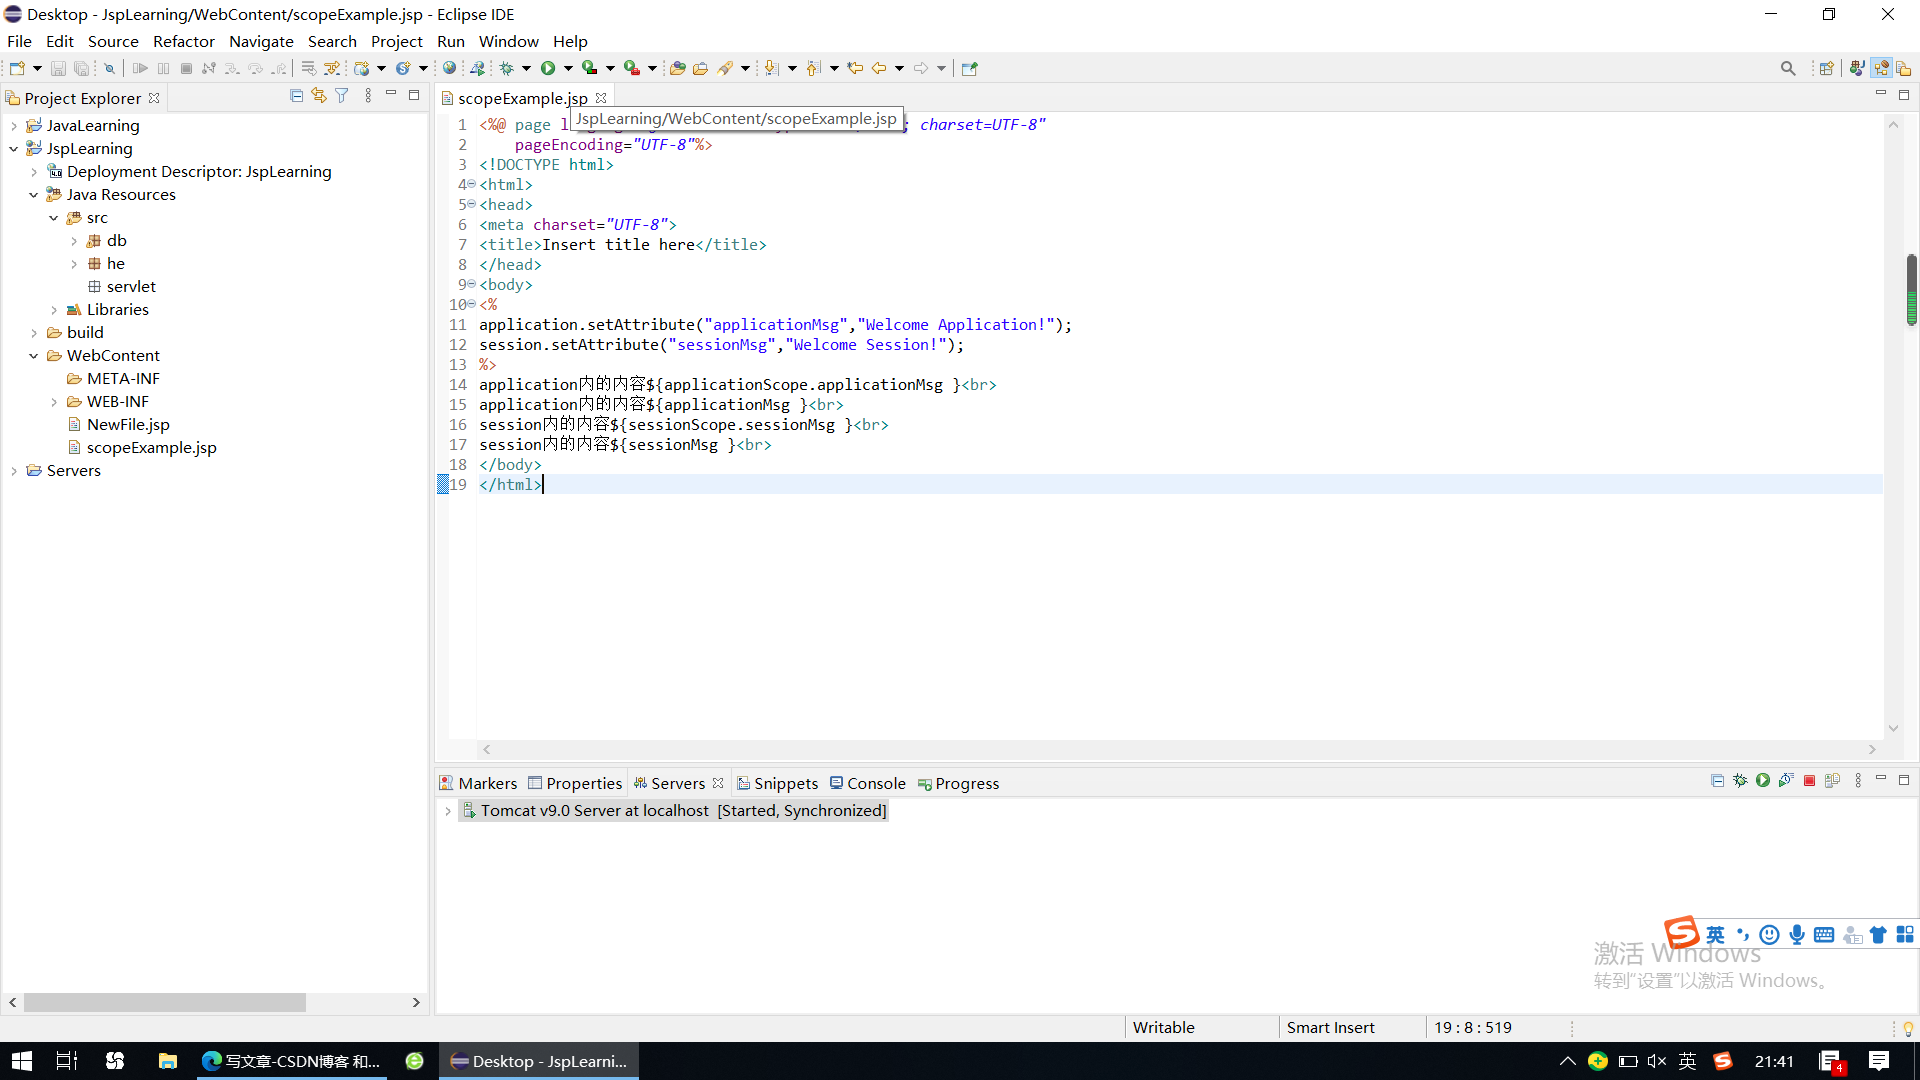Viewport: 1920px width, 1080px height.
Task: Click Collapse All in Project Explorer
Action: [296, 96]
